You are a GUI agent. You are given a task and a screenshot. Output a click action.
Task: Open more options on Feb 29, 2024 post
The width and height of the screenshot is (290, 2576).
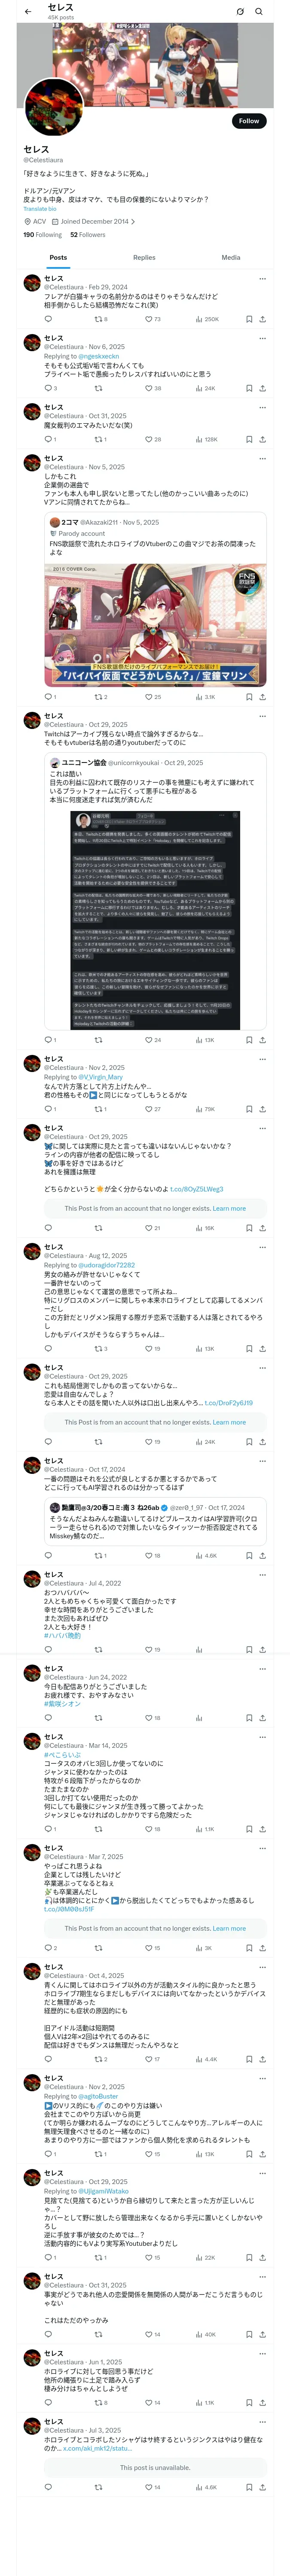click(262, 279)
